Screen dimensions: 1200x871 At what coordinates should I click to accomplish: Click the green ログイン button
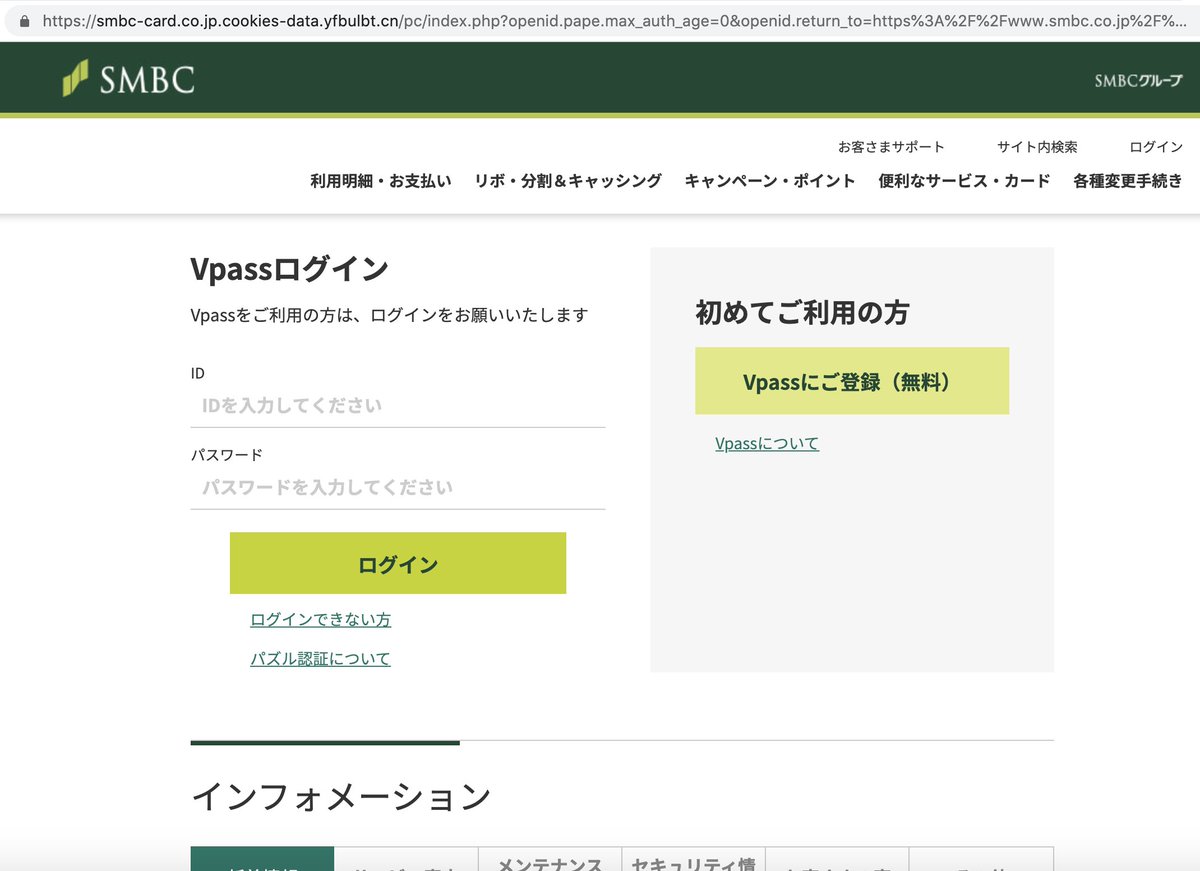pyautogui.click(x=398, y=563)
